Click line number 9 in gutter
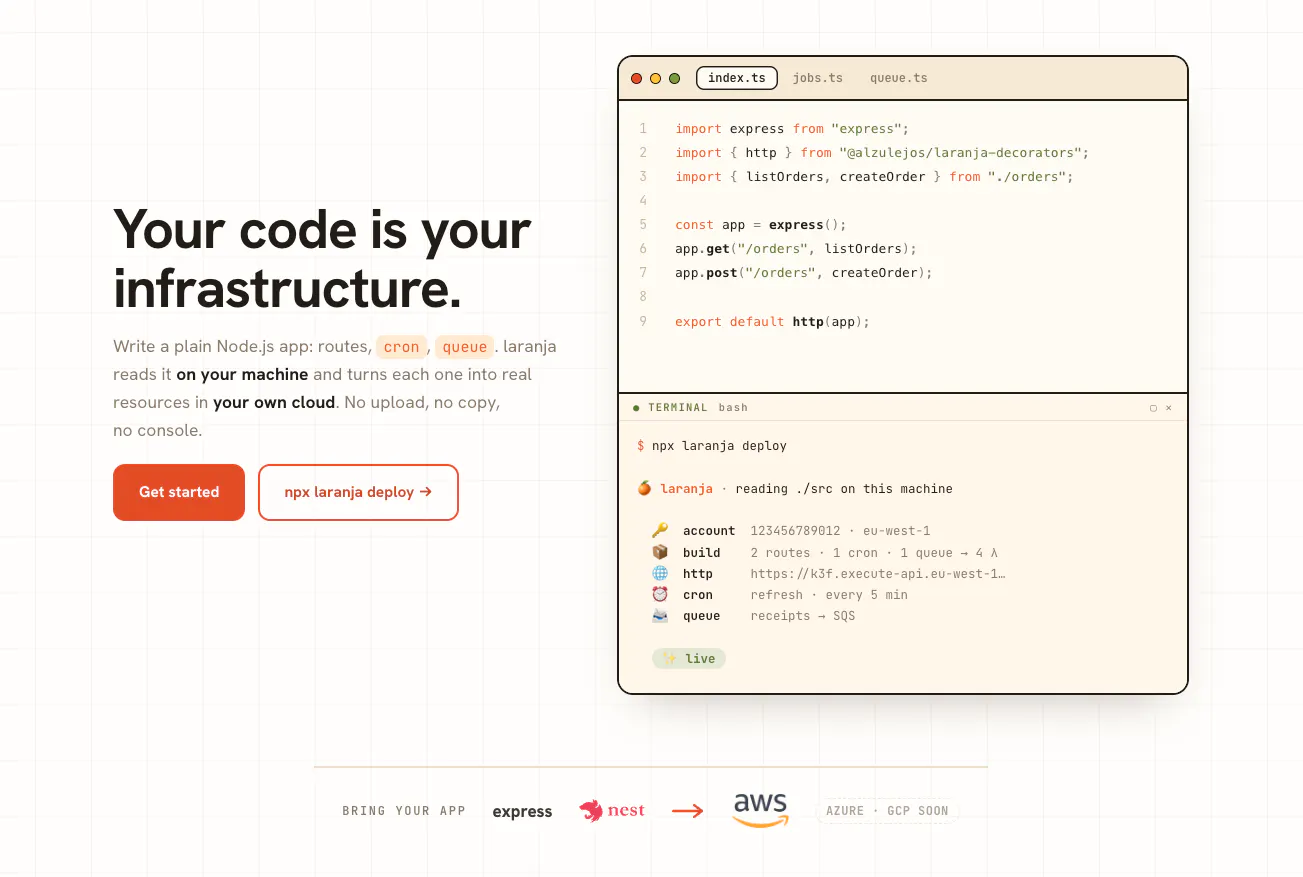Viewport: 1303px width, 877px height. (x=643, y=322)
